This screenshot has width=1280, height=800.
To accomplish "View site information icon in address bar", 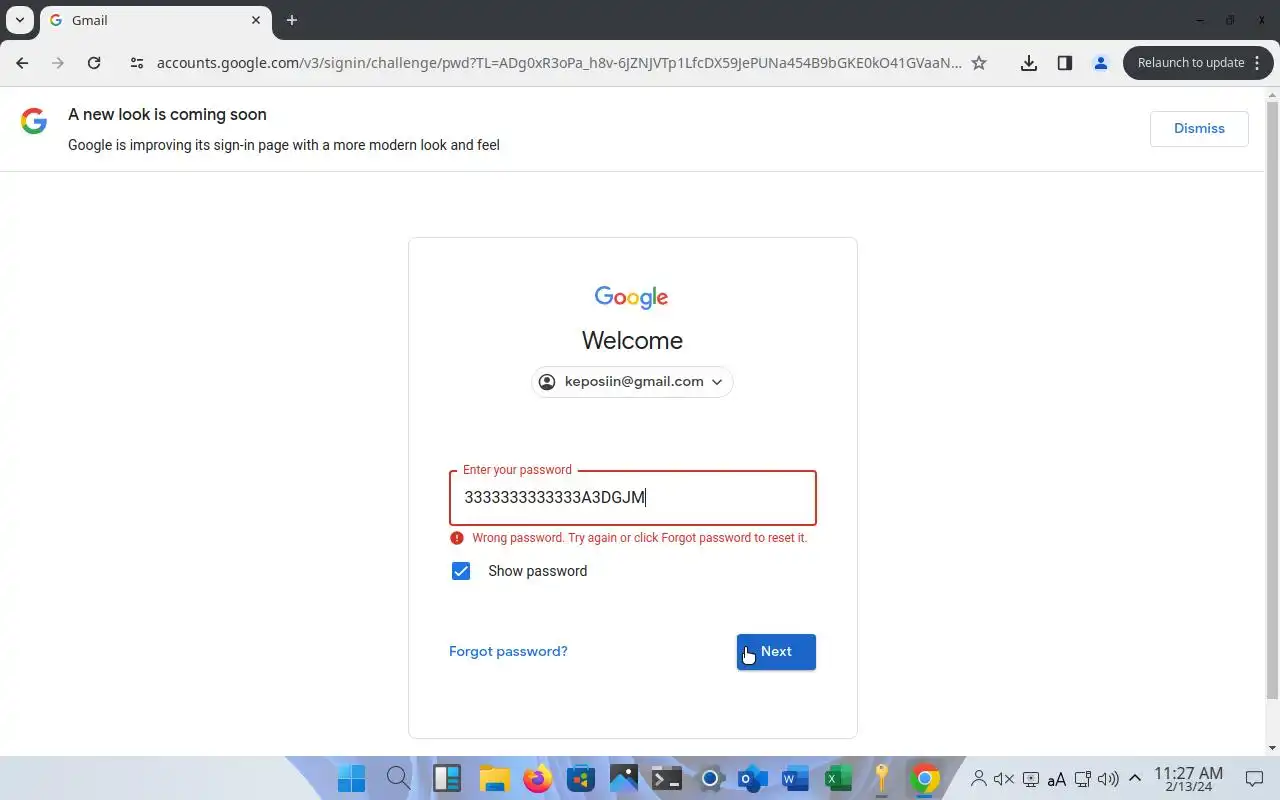I will 137,63.
